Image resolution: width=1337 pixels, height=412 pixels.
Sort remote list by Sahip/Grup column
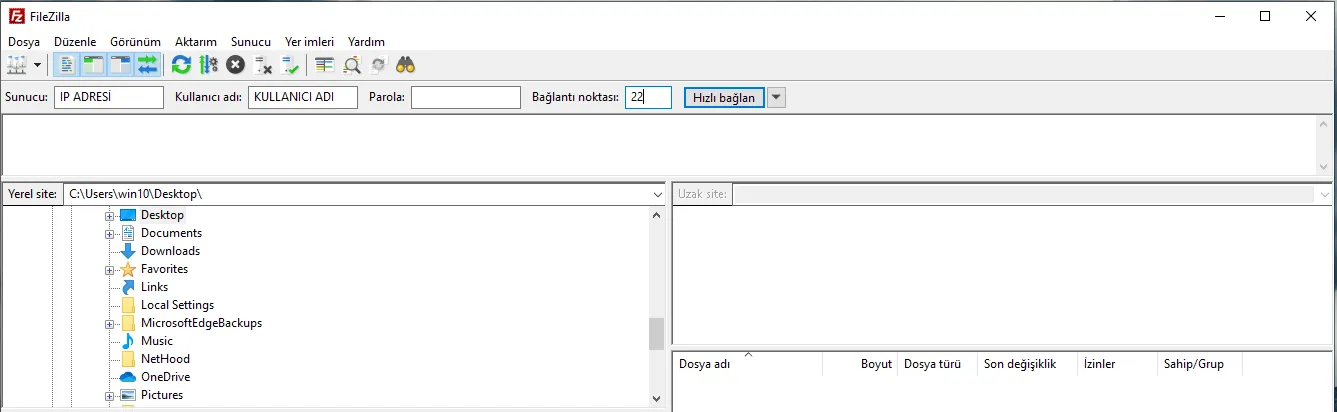pyautogui.click(x=1199, y=364)
